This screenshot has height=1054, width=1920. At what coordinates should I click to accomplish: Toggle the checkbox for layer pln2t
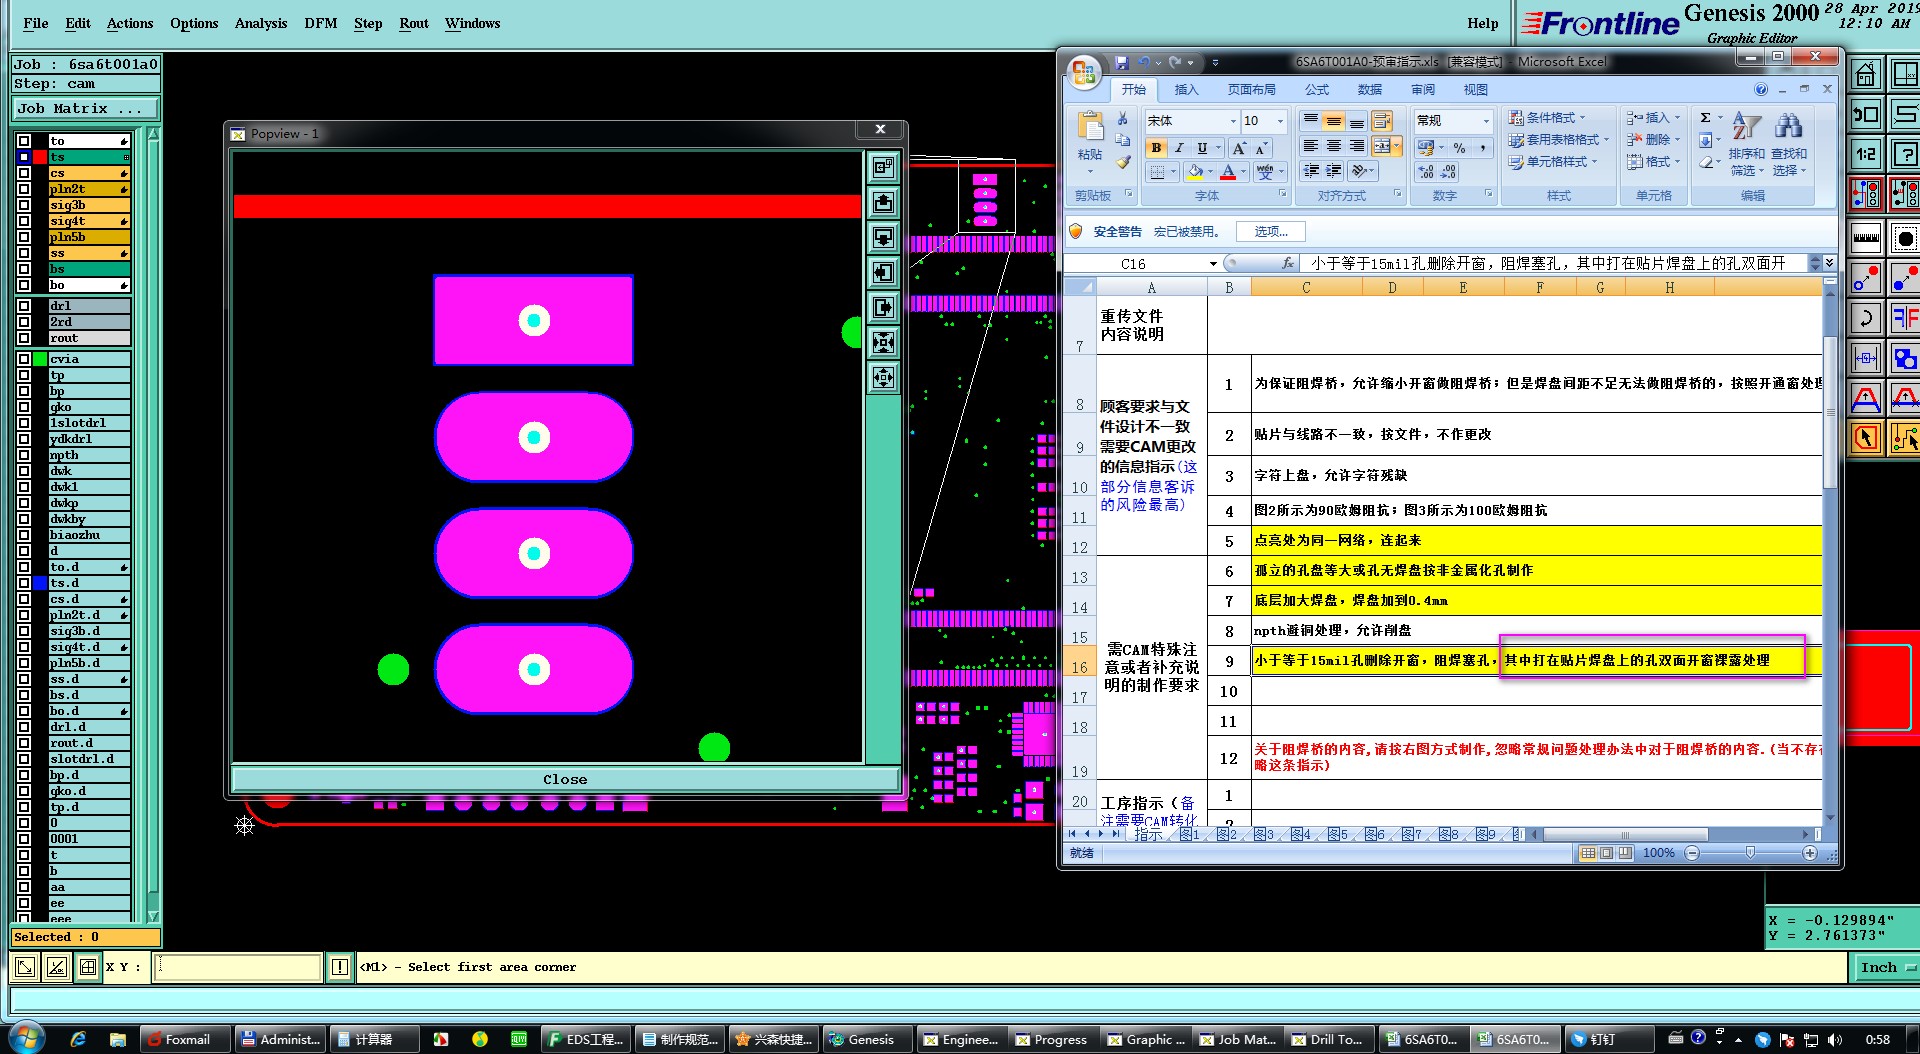(x=24, y=189)
